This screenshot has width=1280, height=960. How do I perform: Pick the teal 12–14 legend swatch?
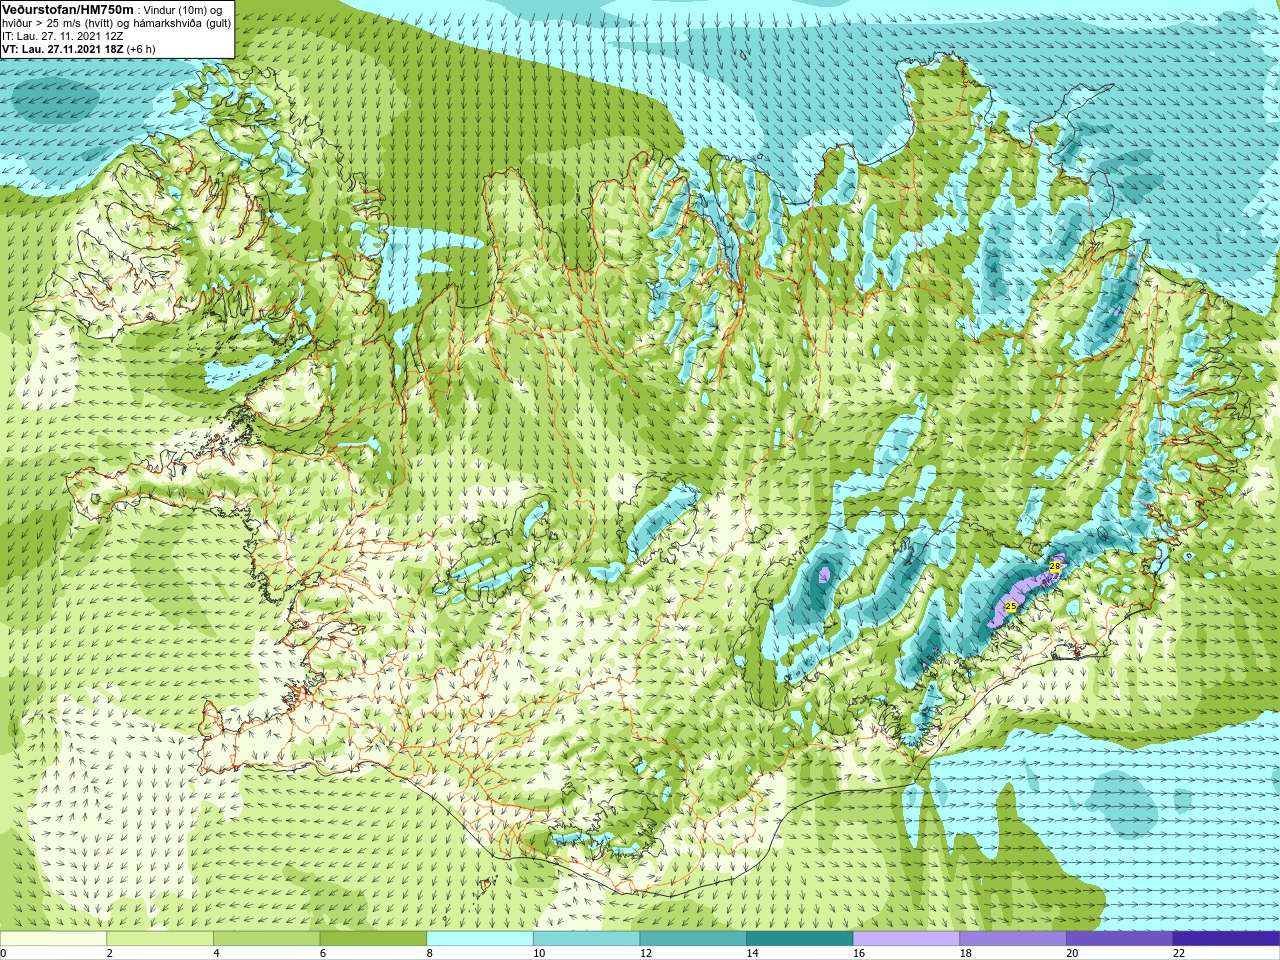[x=693, y=939]
